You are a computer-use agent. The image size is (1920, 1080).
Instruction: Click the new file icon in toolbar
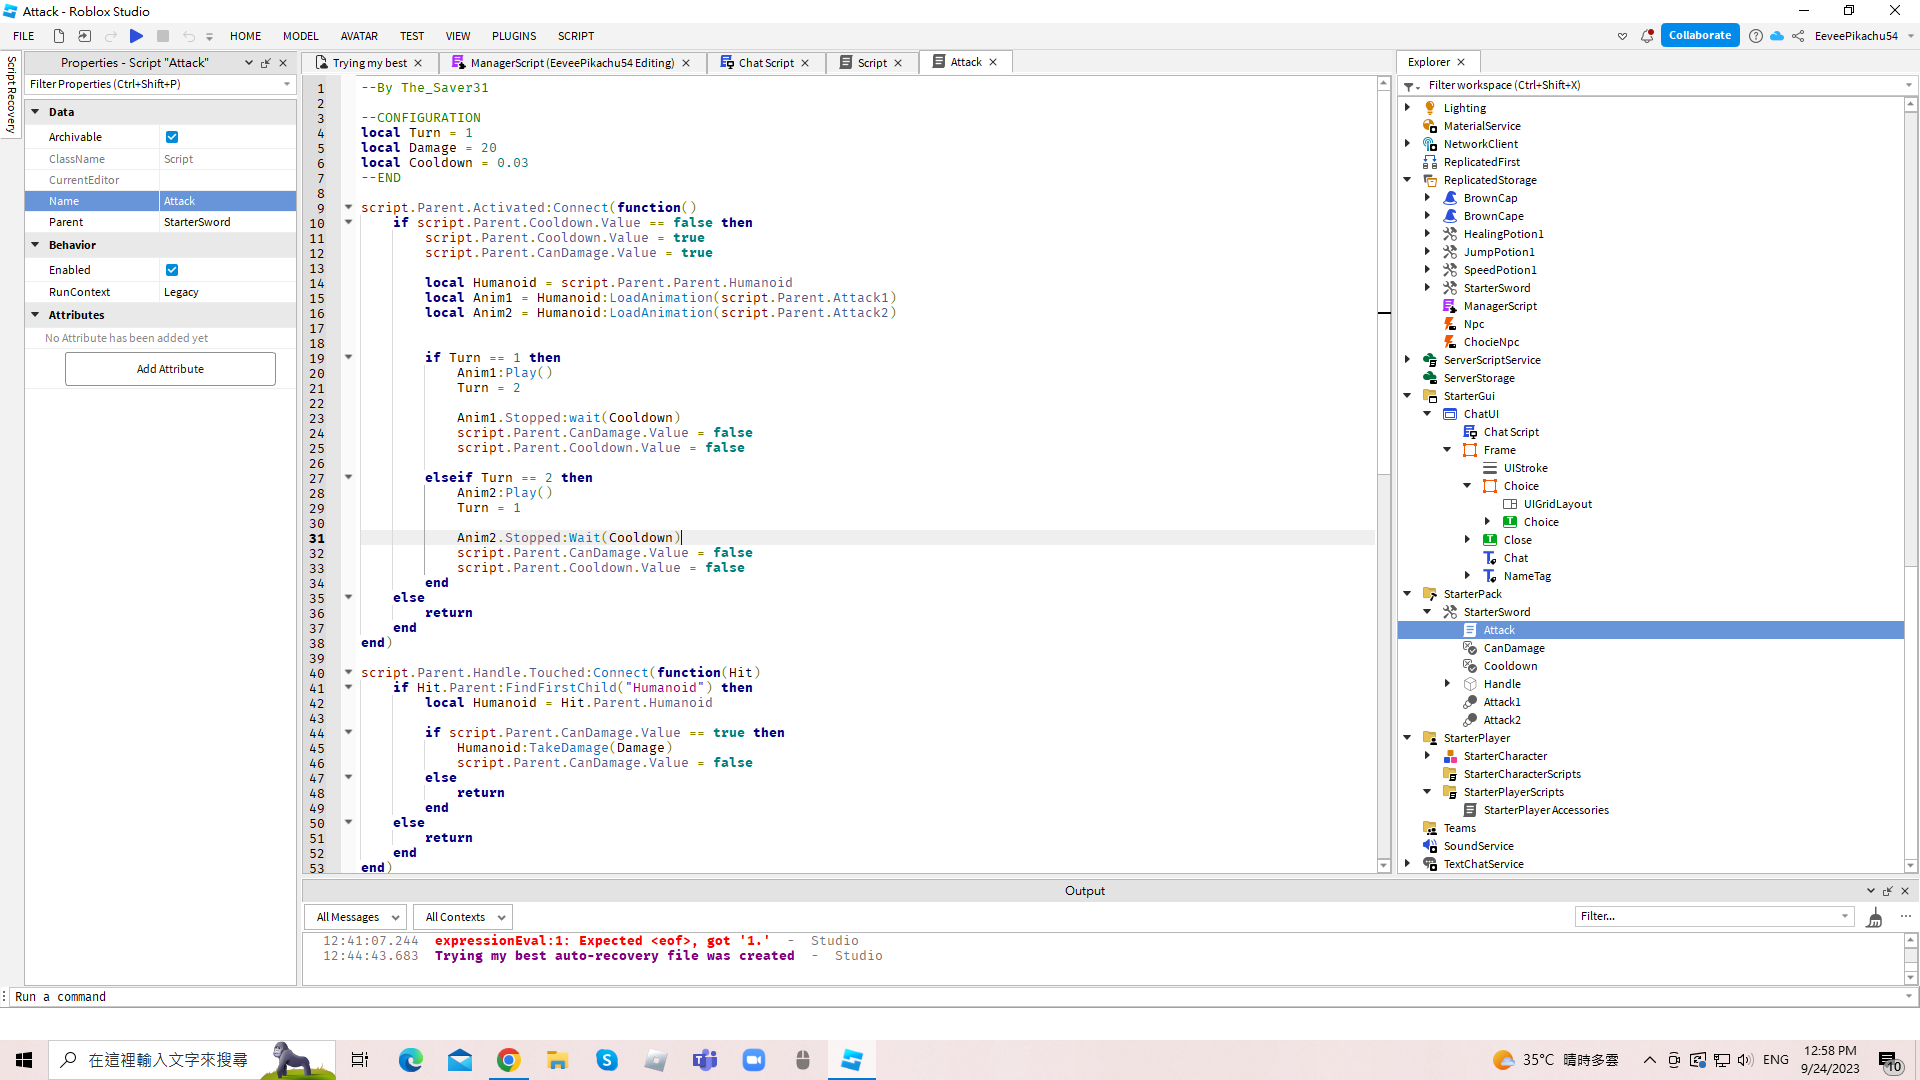[x=59, y=36]
